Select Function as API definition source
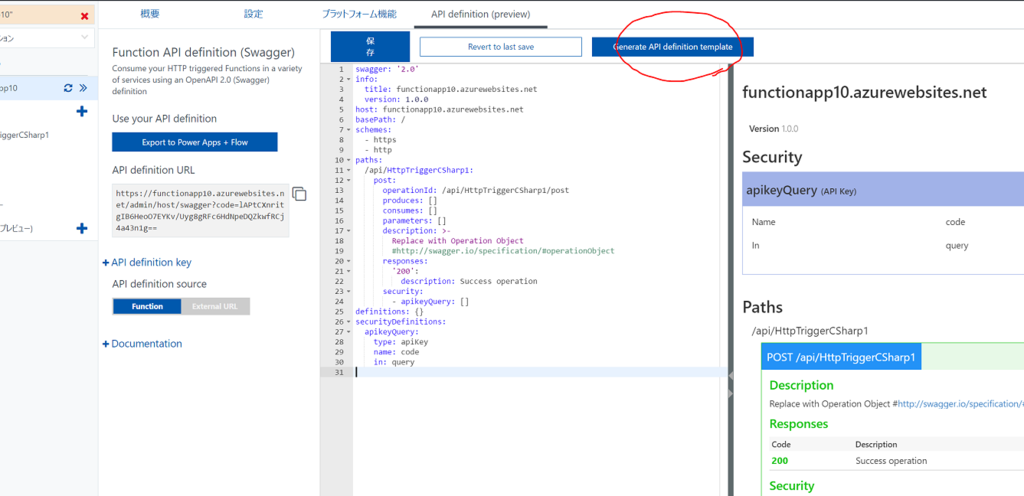This screenshot has height=496, width=1024. [x=147, y=306]
